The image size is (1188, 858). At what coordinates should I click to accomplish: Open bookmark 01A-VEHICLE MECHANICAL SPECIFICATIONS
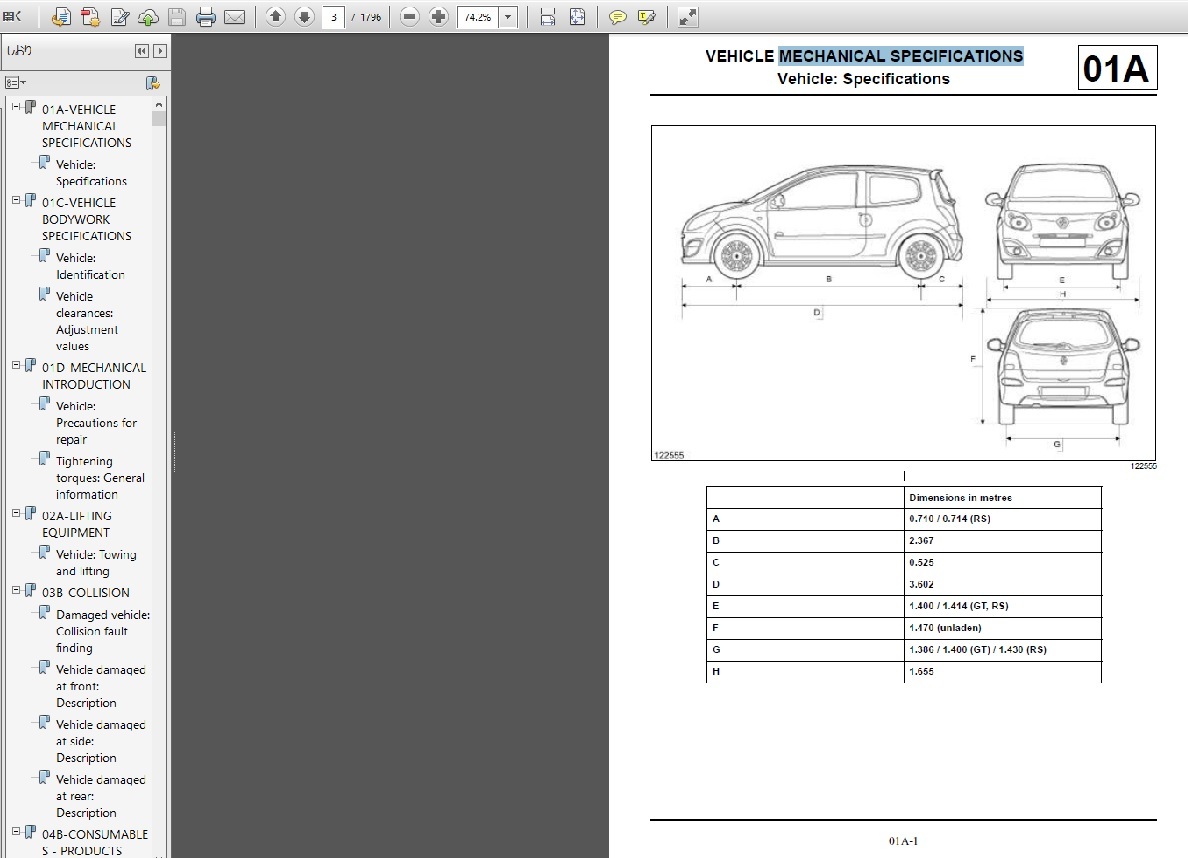pos(86,126)
